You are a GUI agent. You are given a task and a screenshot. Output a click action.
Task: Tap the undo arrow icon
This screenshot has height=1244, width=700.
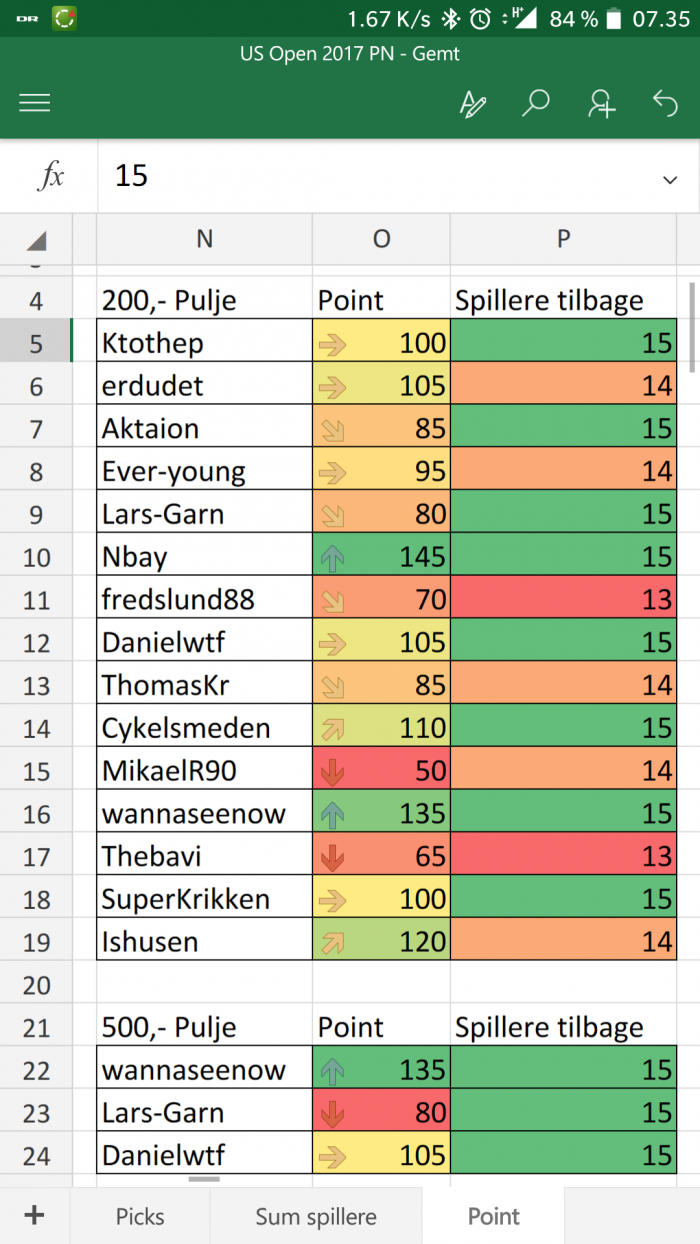pos(665,103)
